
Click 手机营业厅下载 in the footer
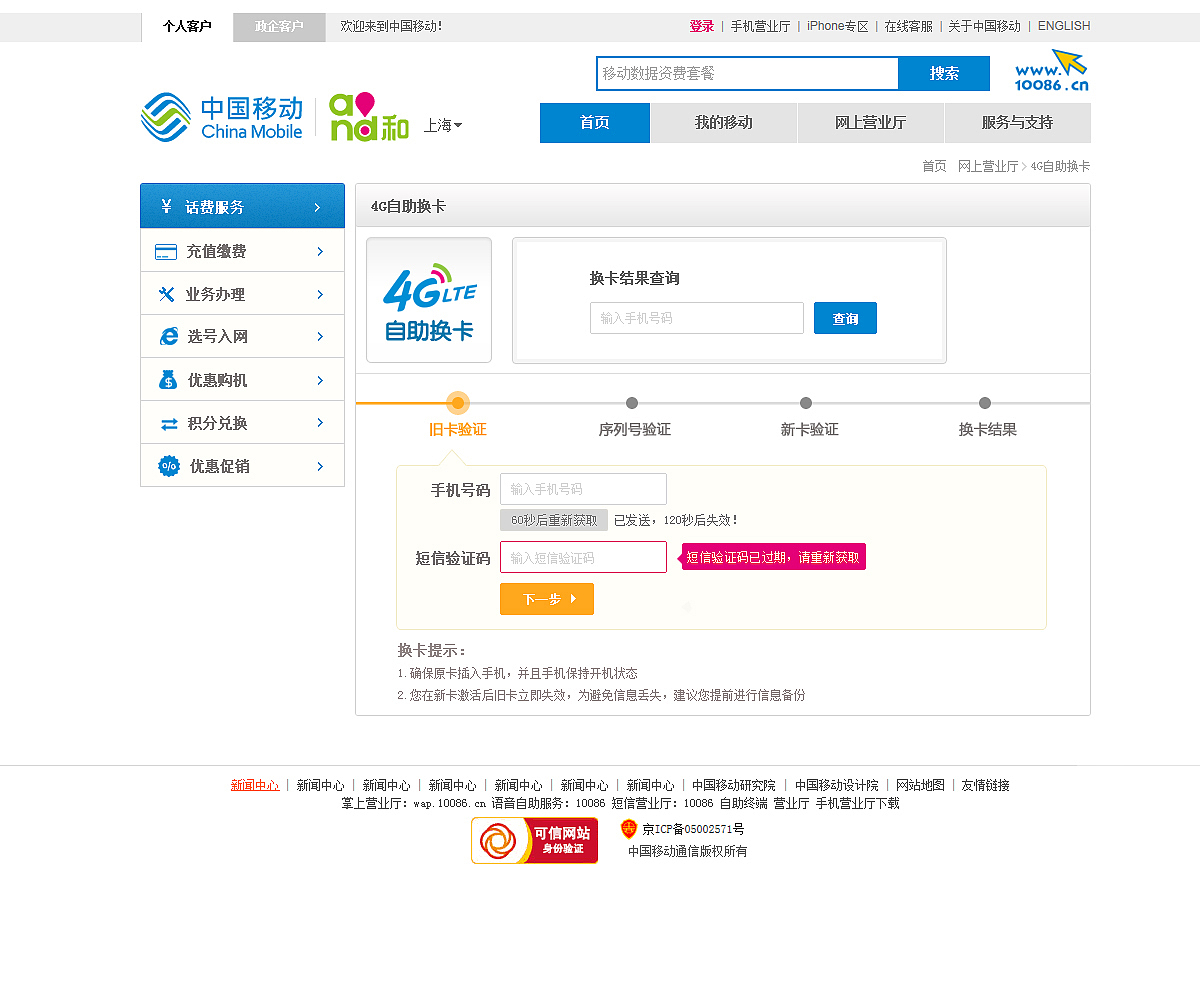coord(858,803)
